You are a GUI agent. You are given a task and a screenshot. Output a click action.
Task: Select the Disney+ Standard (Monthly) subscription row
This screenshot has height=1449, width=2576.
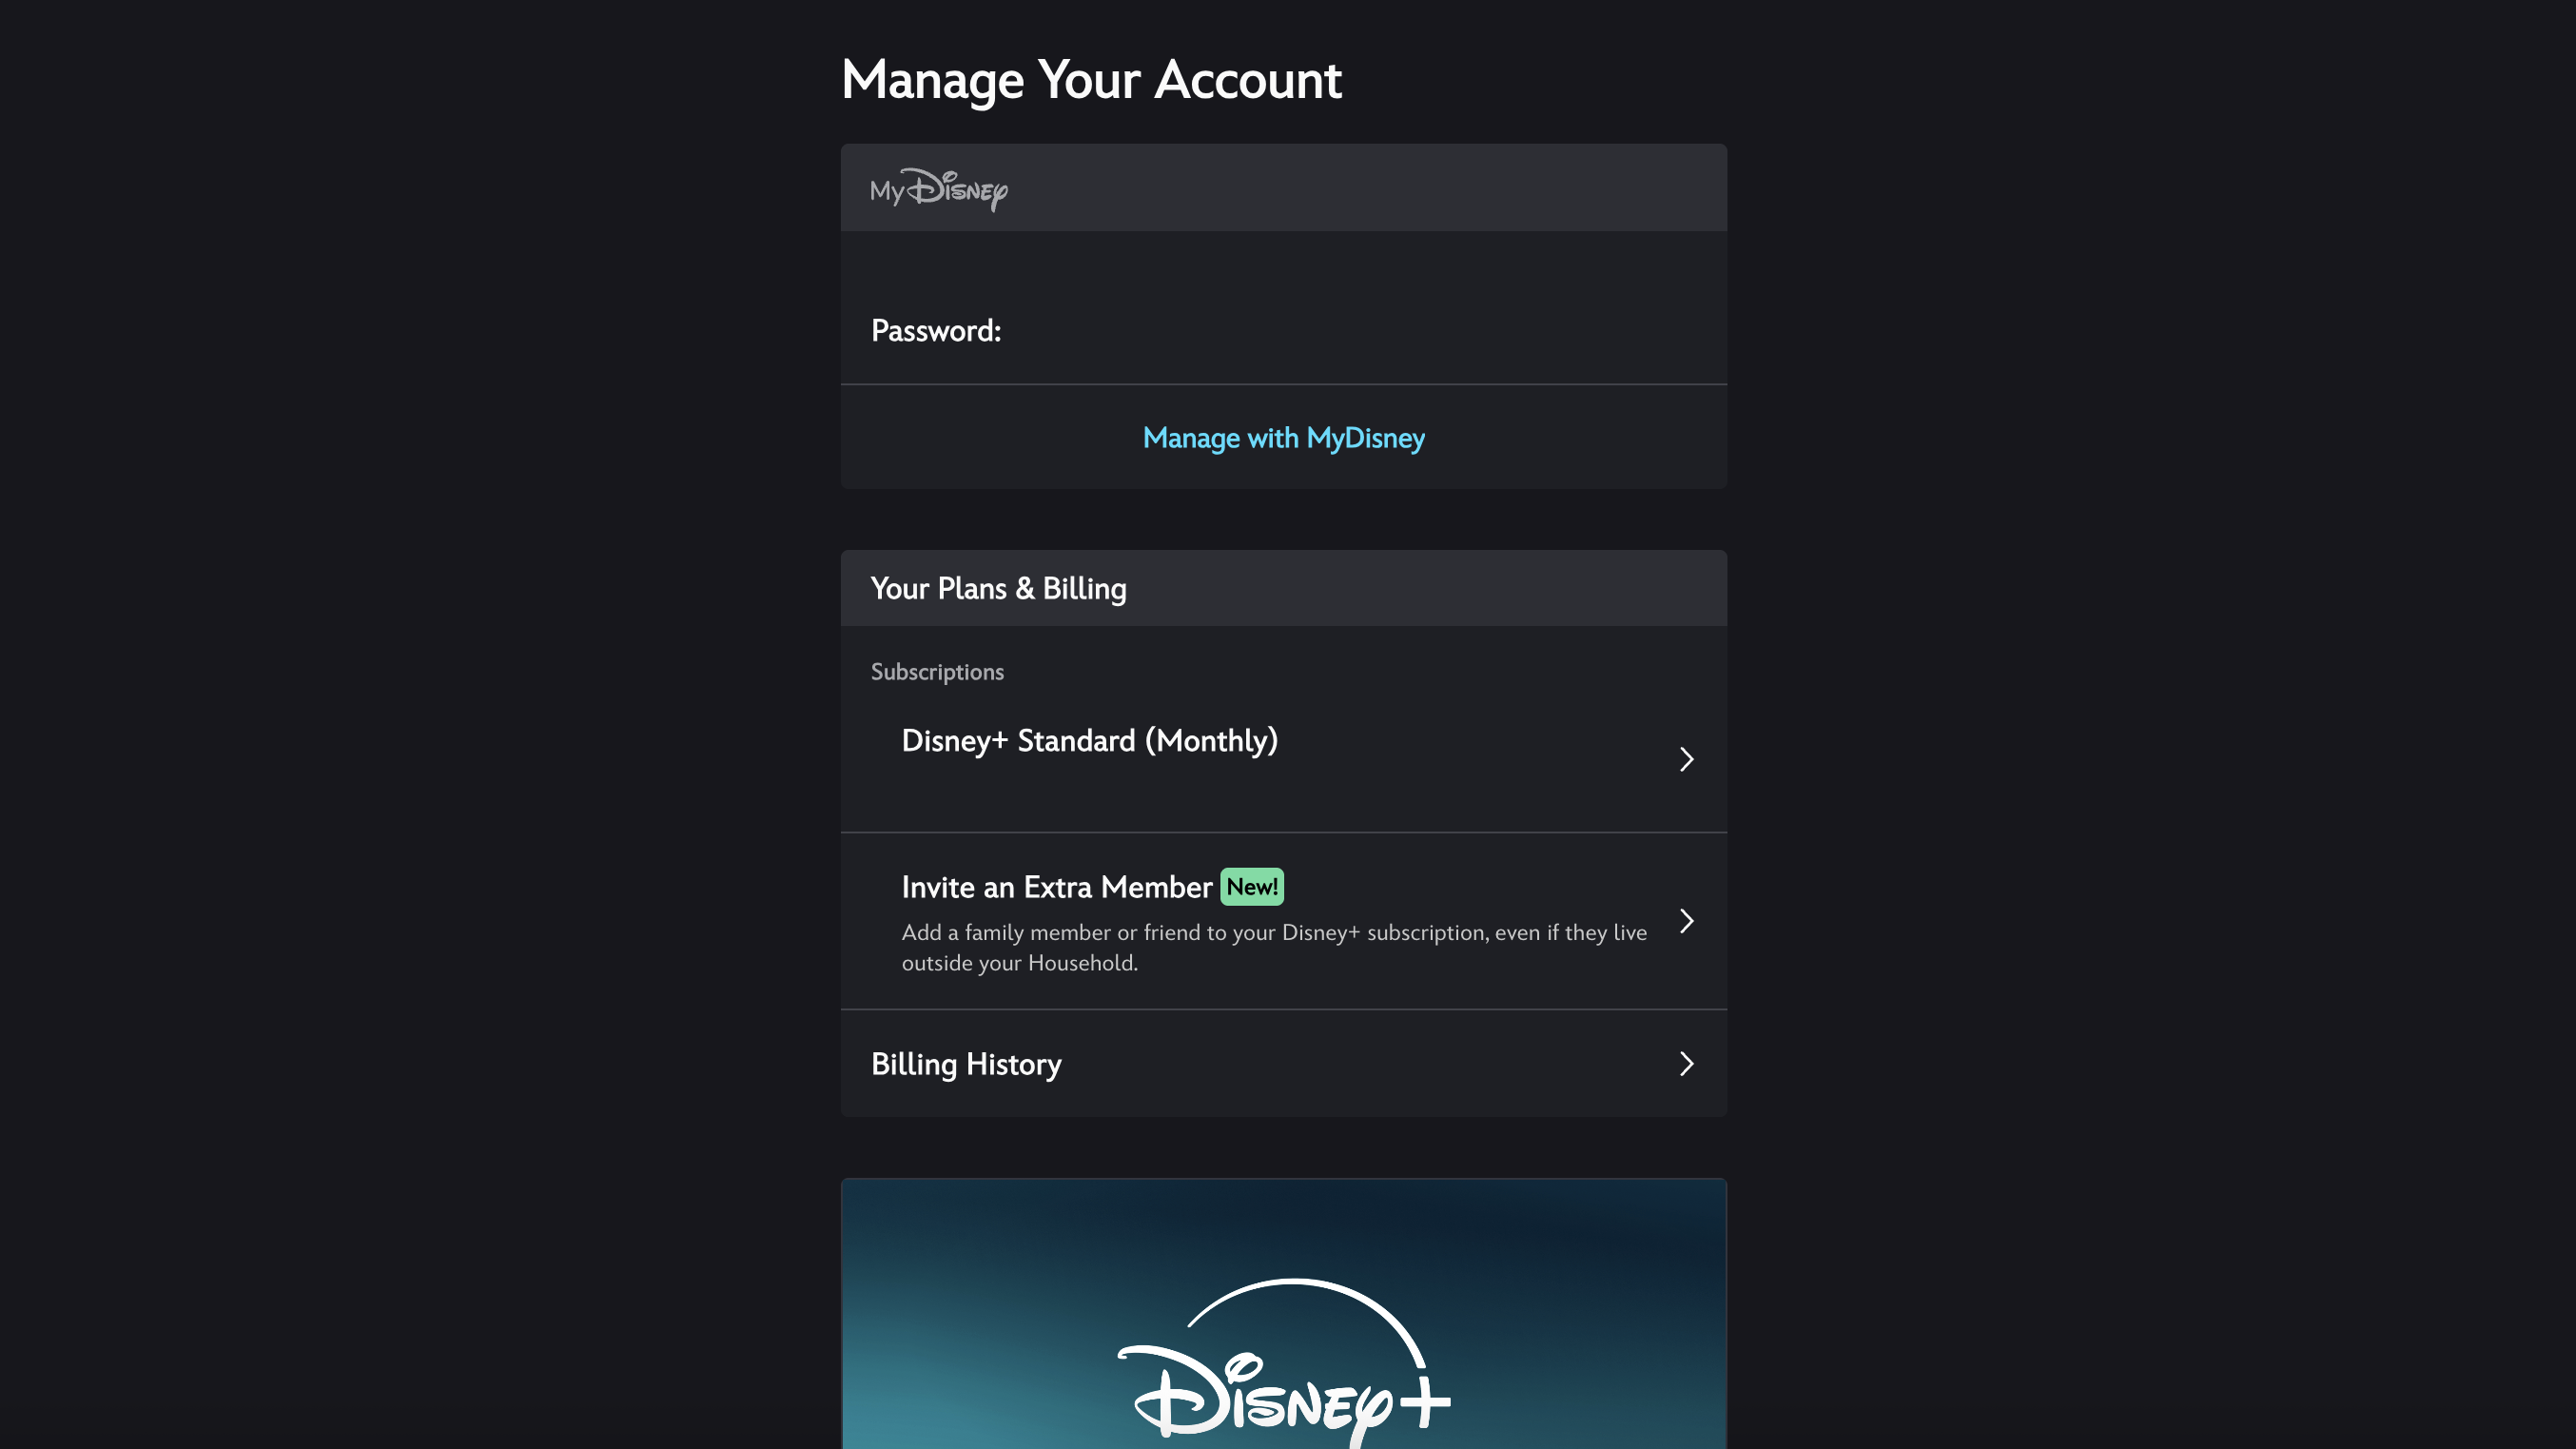click(x=1090, y=741)
